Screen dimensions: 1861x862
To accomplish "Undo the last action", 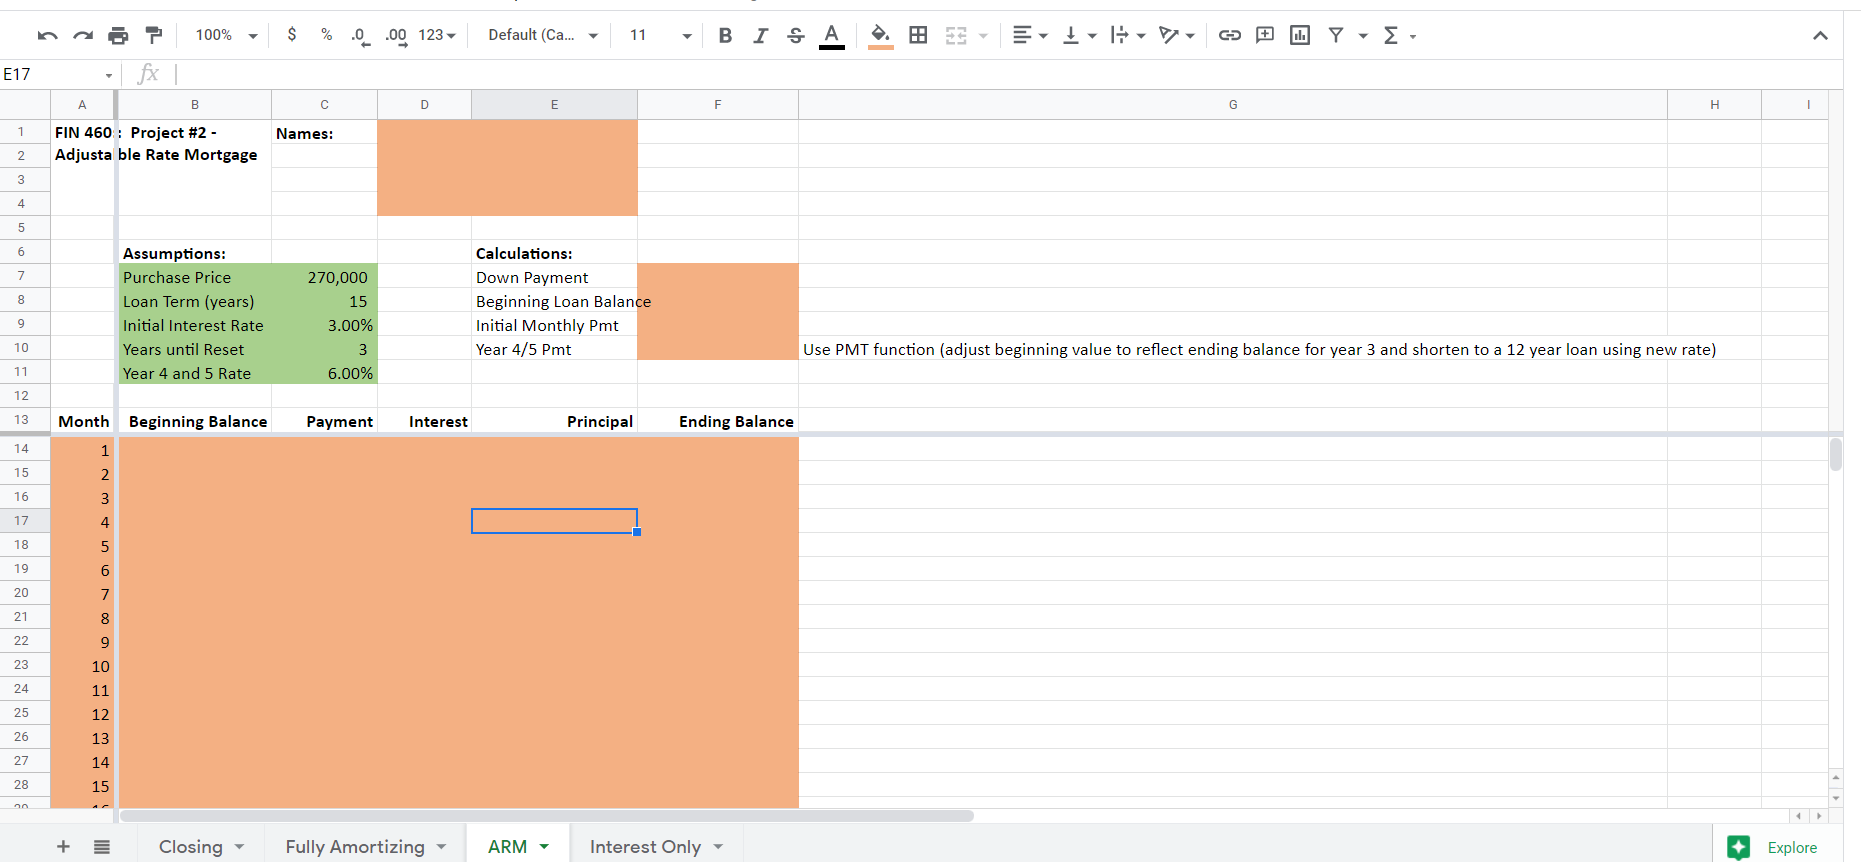I will coord(47,36).
